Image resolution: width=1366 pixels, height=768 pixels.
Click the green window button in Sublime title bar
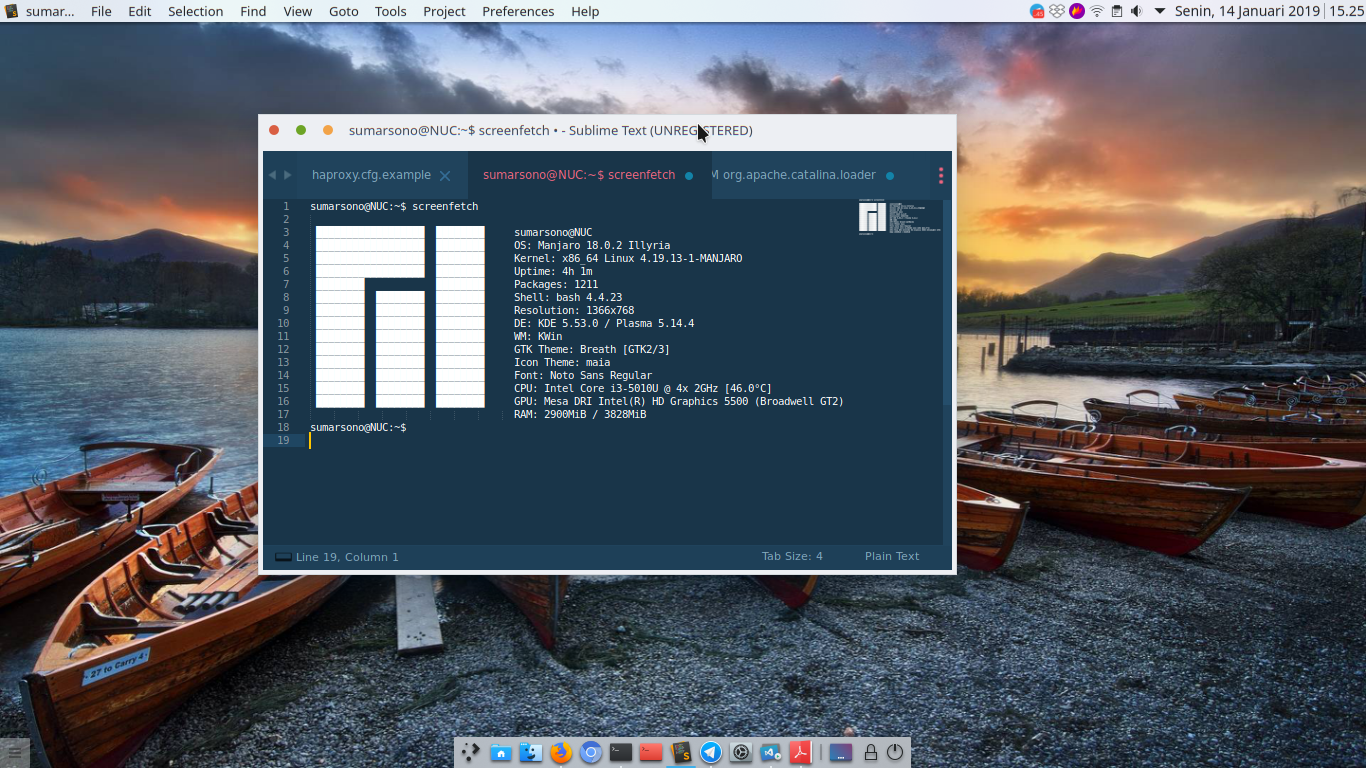[301, 130]
